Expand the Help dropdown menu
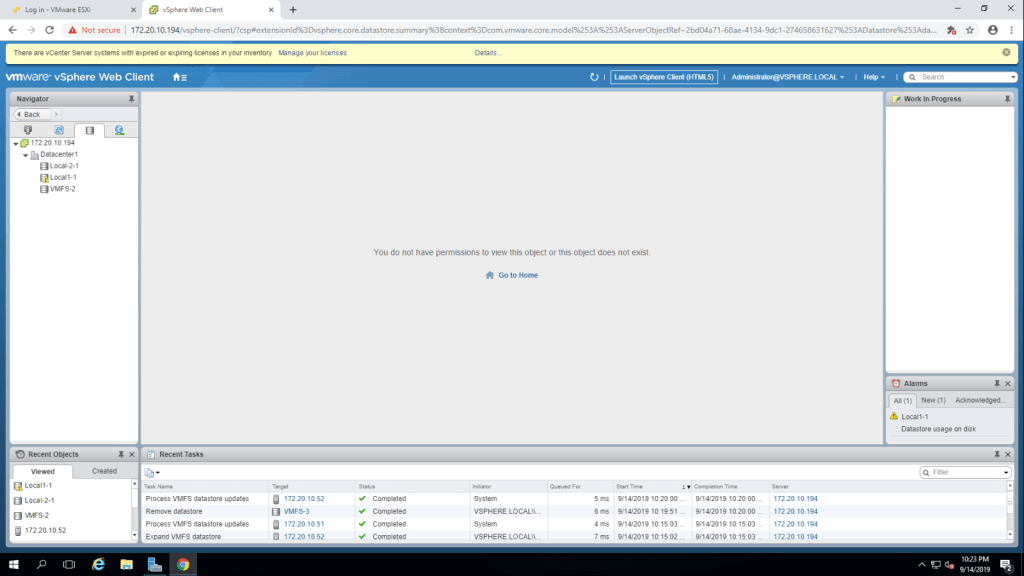Viewport: 1024px width, 576px height. point(876,77)
